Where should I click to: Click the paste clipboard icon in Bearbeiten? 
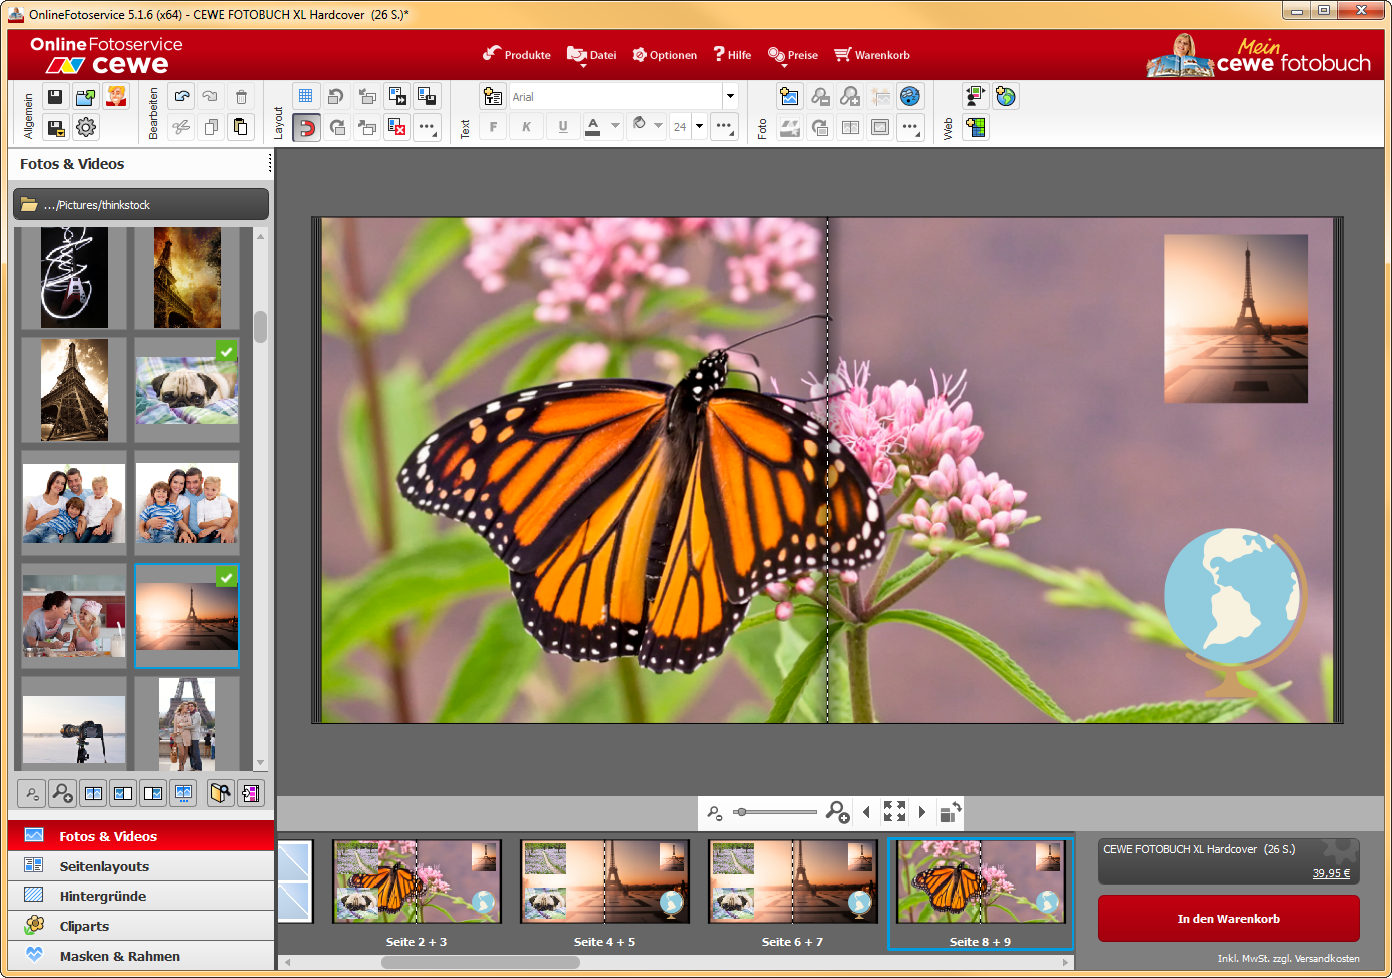[241, 127]
